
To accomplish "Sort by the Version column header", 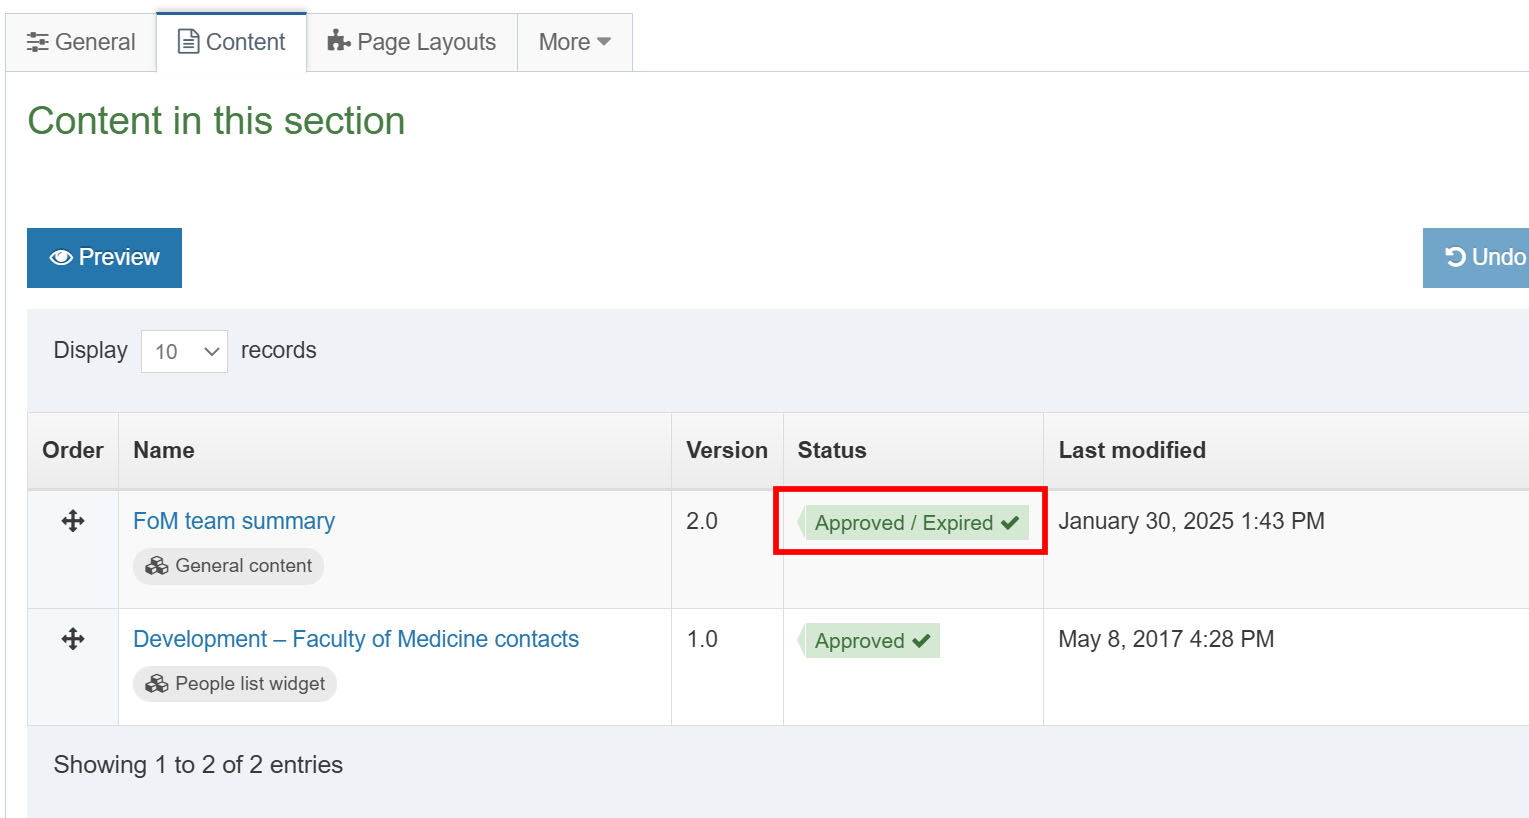I will click(727, 450).
